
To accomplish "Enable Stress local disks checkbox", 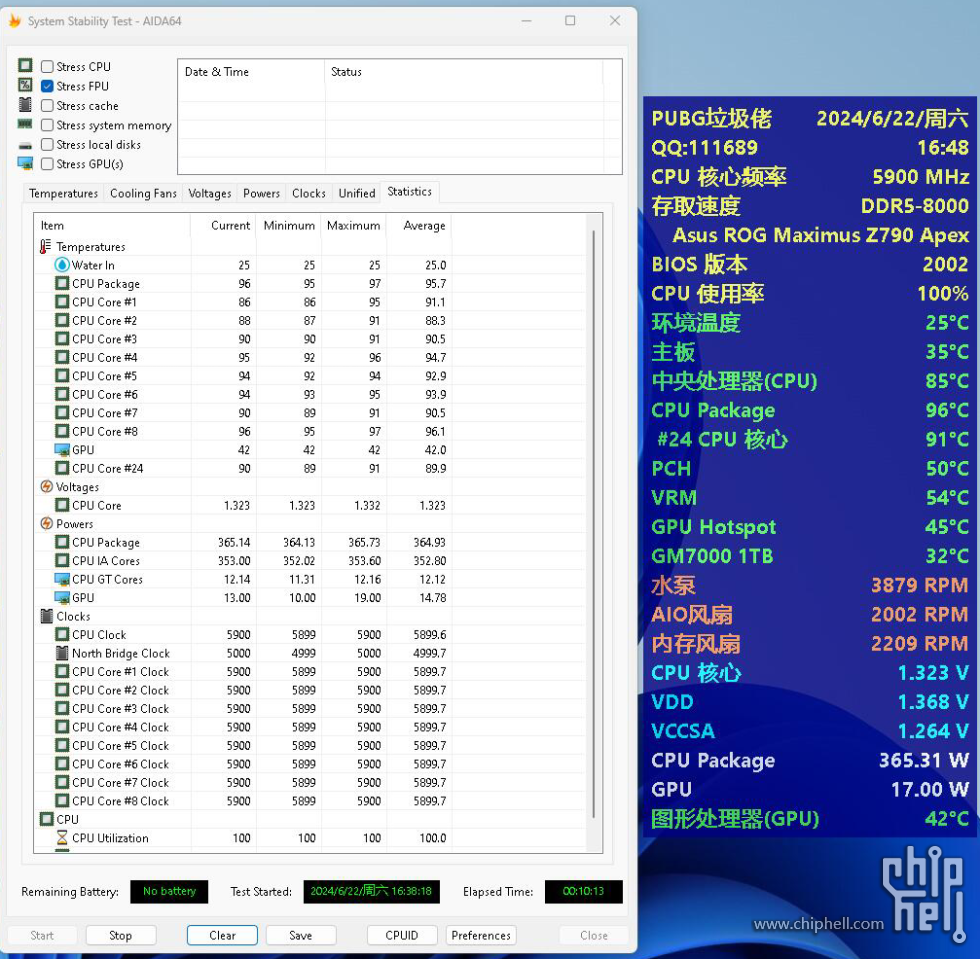I will click(x=47, y=144).
